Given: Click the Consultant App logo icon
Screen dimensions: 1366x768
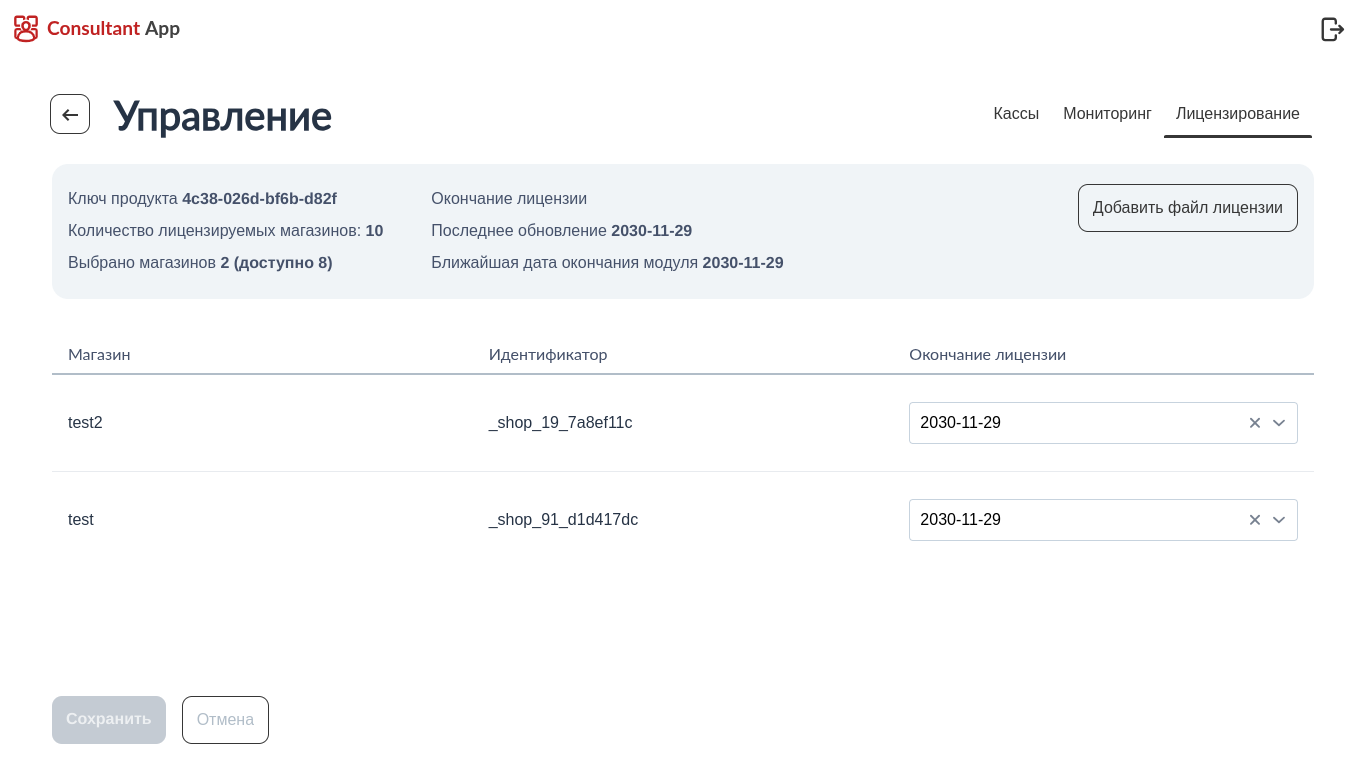Looking at the screenshot, I should tap(26, 29).
